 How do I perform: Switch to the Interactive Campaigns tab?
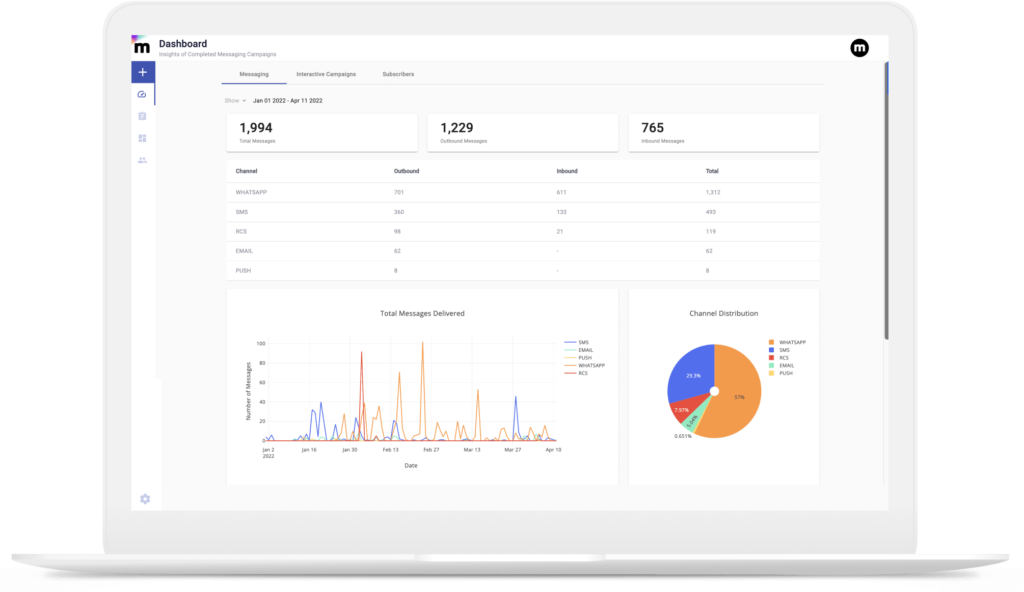point(326,74)
